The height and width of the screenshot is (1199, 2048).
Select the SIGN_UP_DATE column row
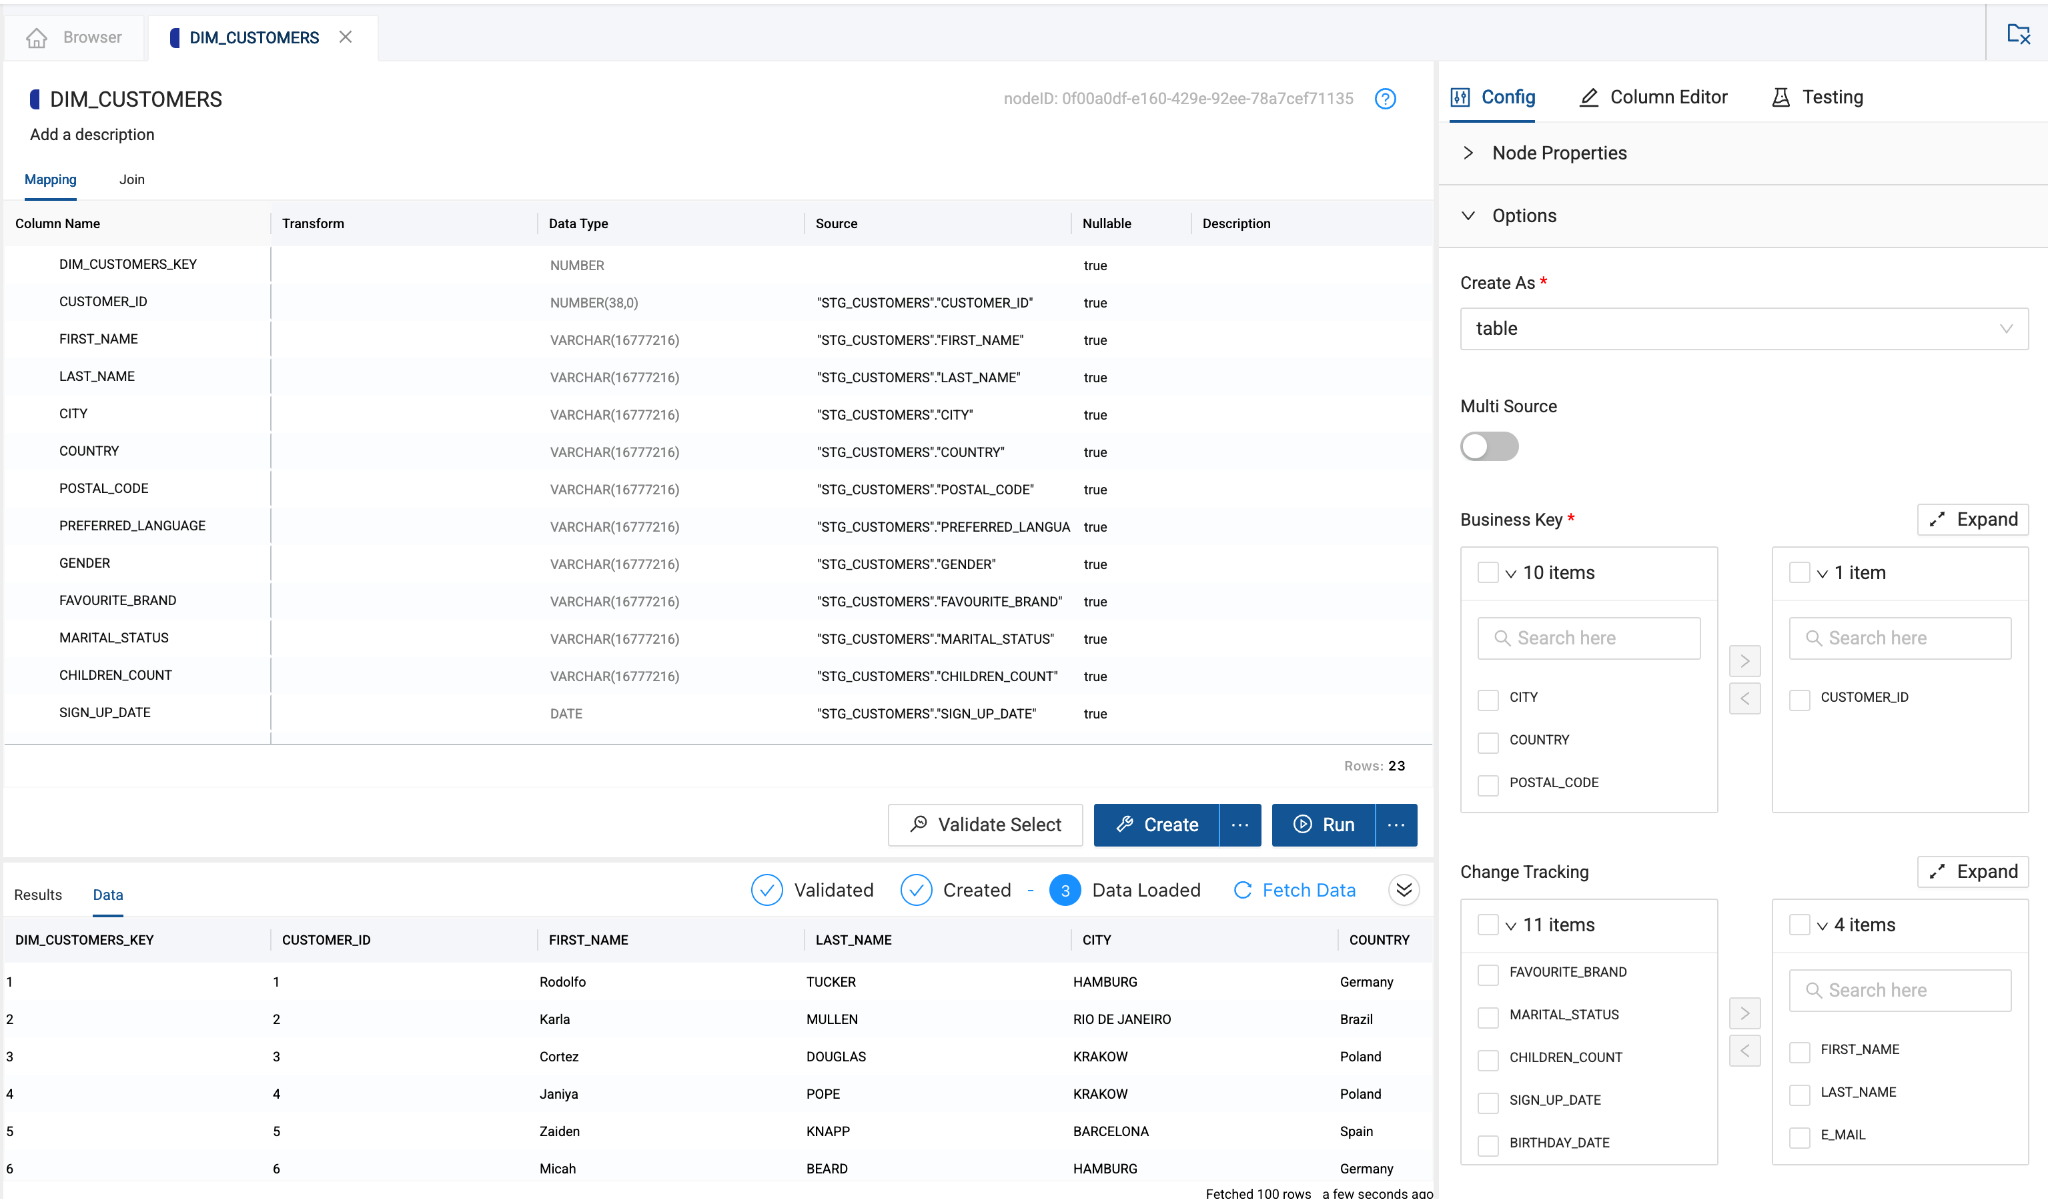tap(718, 713)
